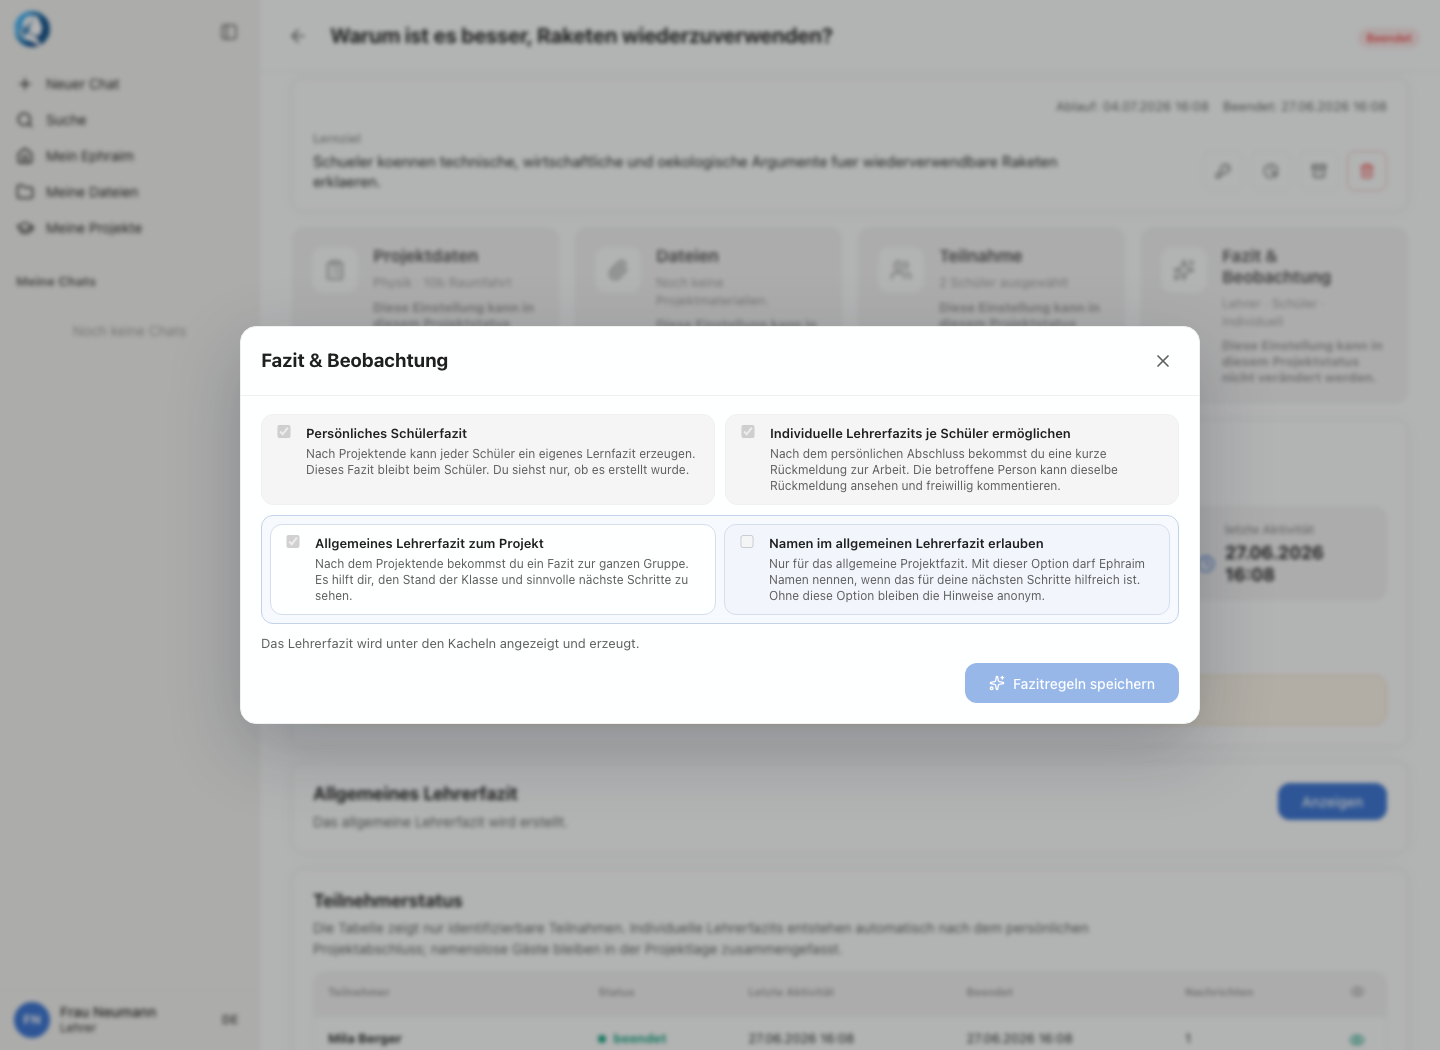
Task: Enable Namen im allgemeinen Lehrerfazit erlauben
Action: [747, 542]
